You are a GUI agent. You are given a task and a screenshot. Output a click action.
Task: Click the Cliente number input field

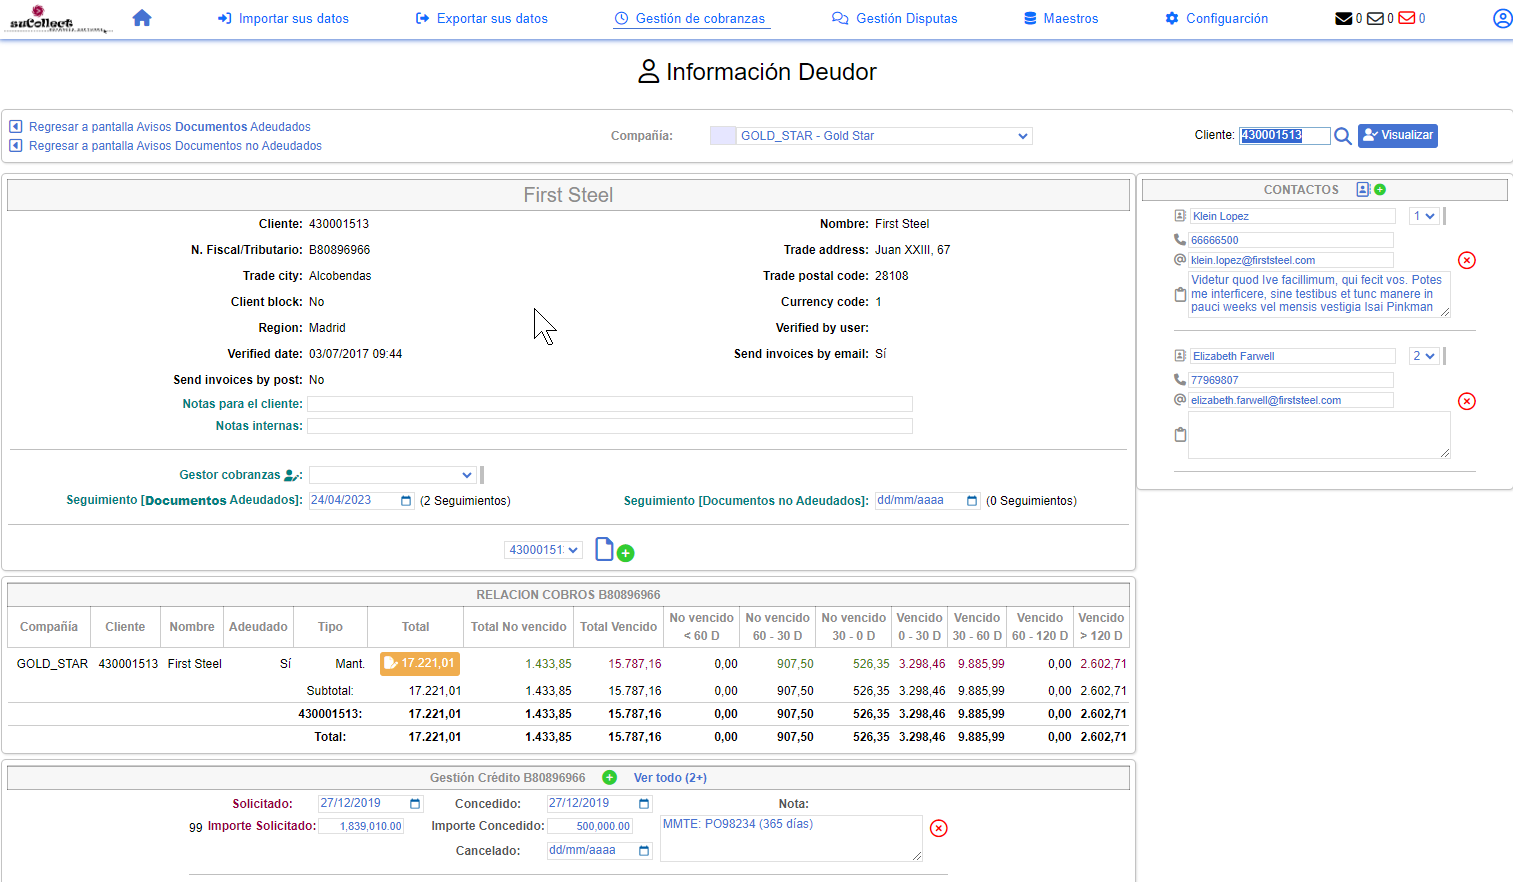(x=1285, y=136)
